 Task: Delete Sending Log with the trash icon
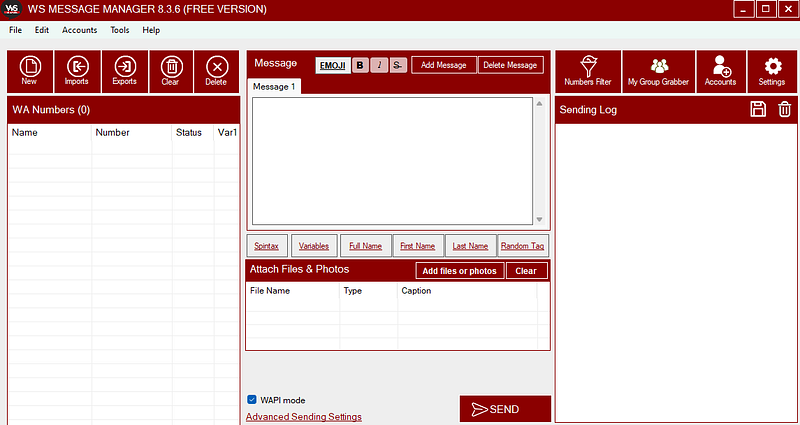pos(784,109)
